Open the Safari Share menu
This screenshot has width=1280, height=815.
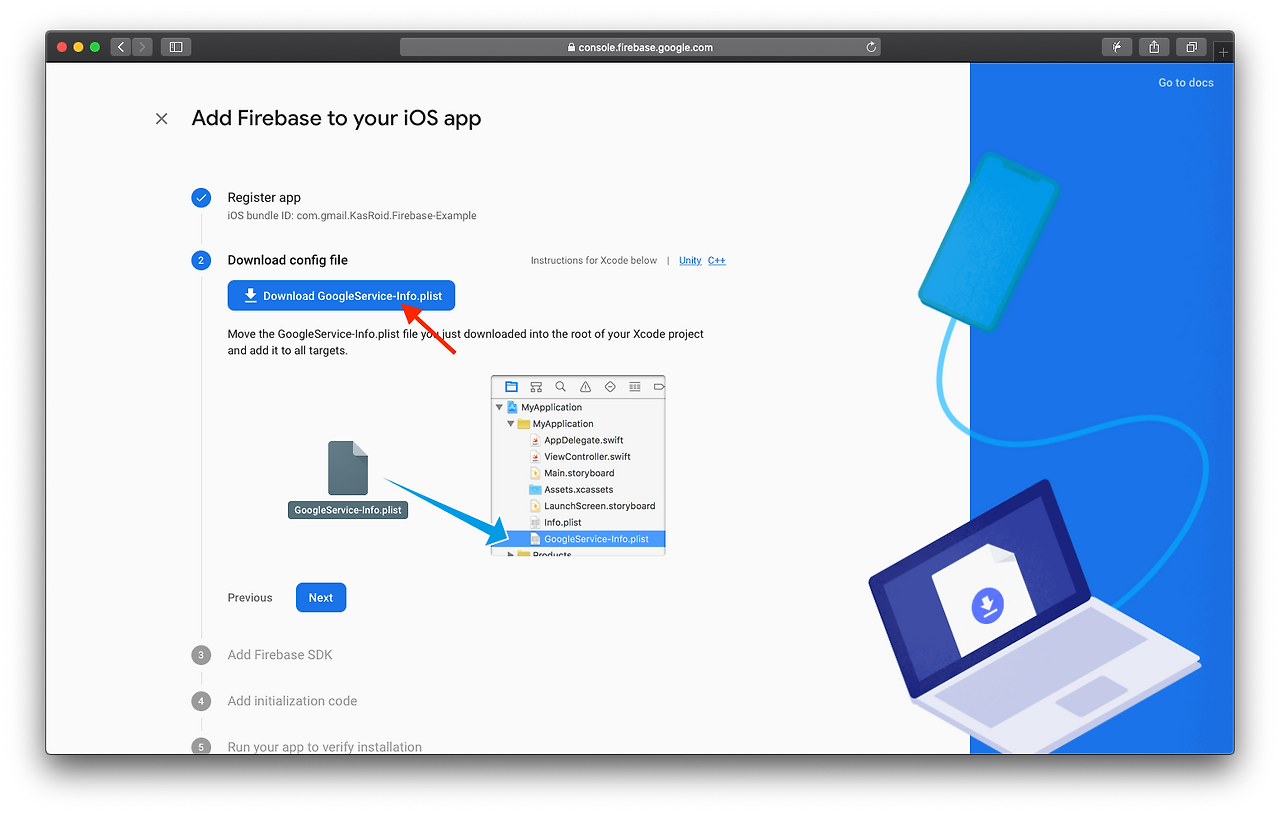pos(1154,47)
